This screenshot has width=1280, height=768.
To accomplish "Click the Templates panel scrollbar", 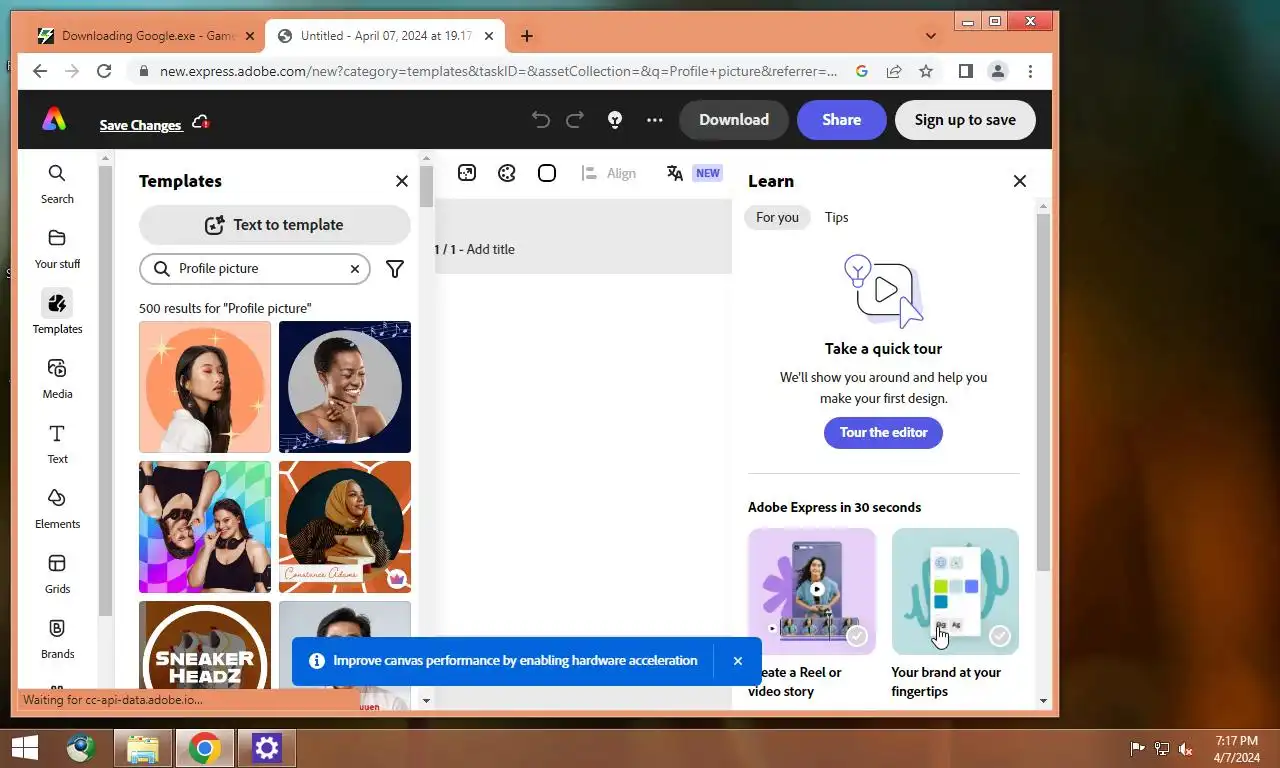I will point(426,186).
